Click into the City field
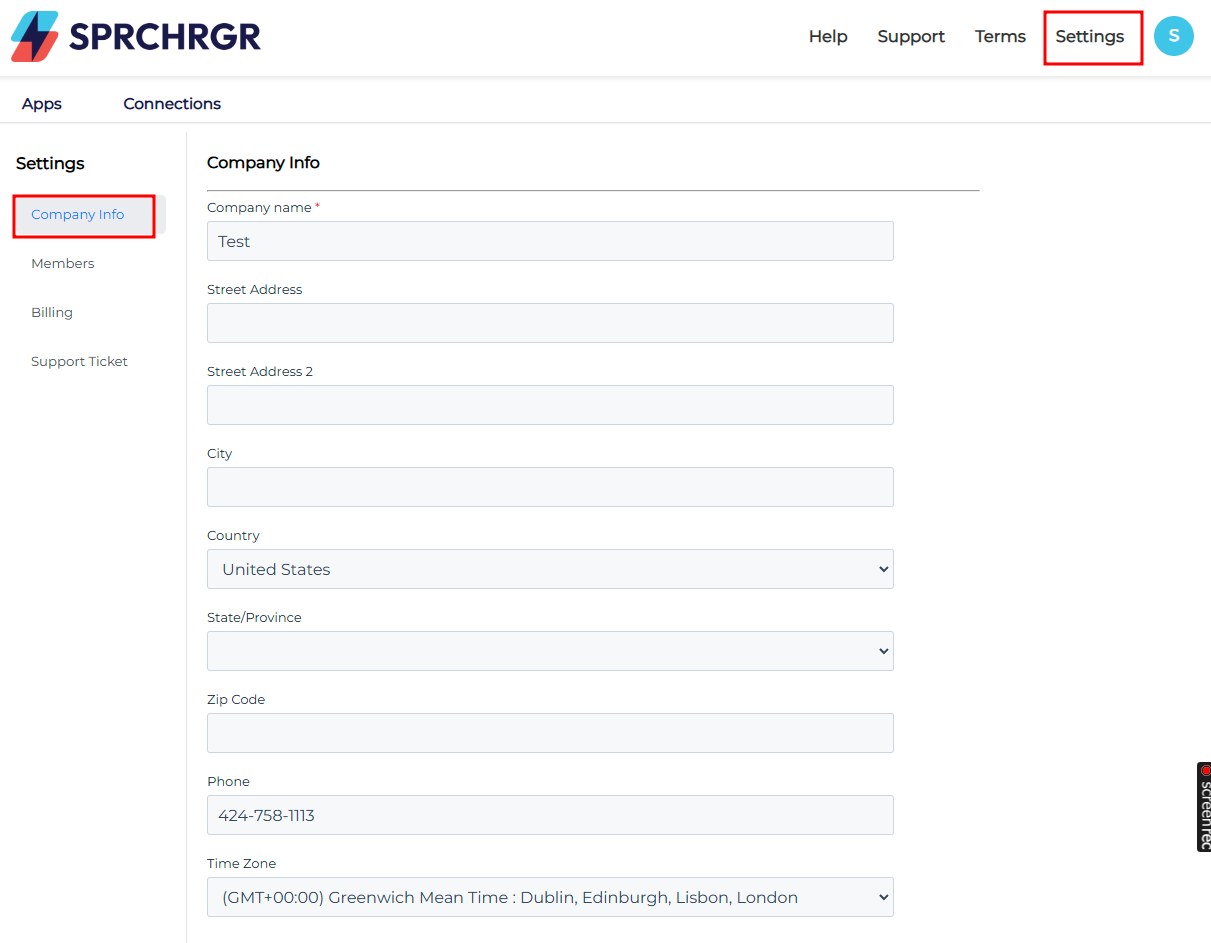The height and width of the screenshot is (943, 1211). pos(550,487)
